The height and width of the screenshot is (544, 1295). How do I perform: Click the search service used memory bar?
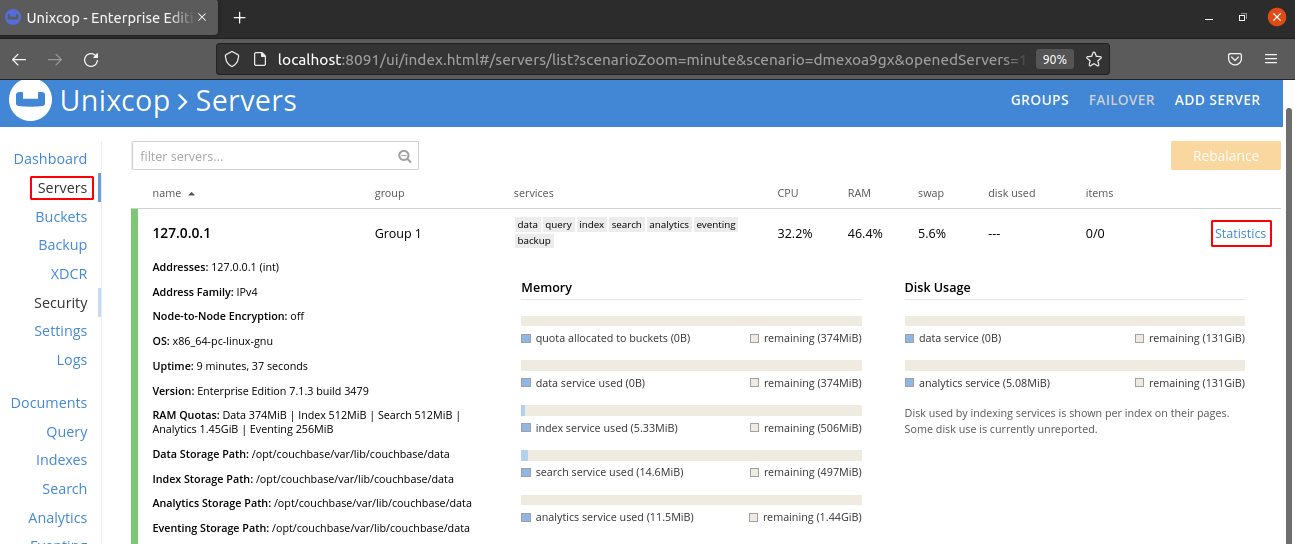click(691, 456)
